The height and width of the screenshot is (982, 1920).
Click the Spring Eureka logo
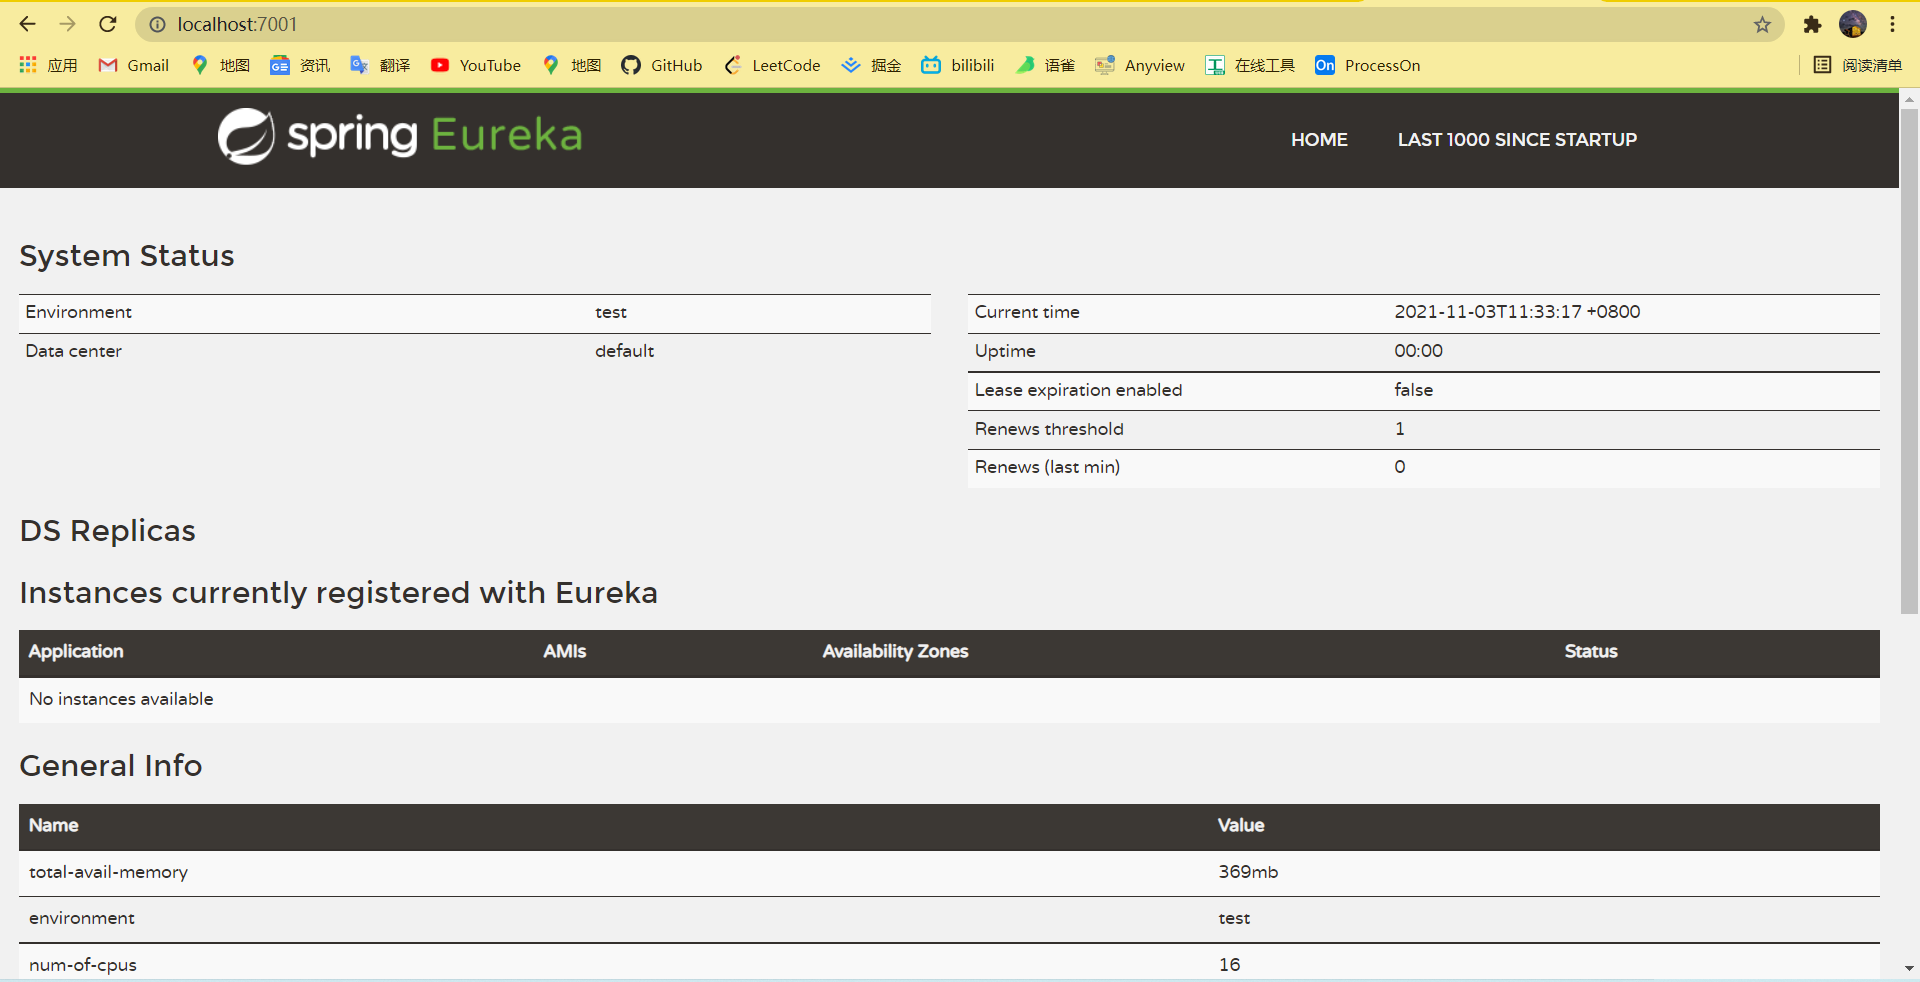click(x=400, y=136)
